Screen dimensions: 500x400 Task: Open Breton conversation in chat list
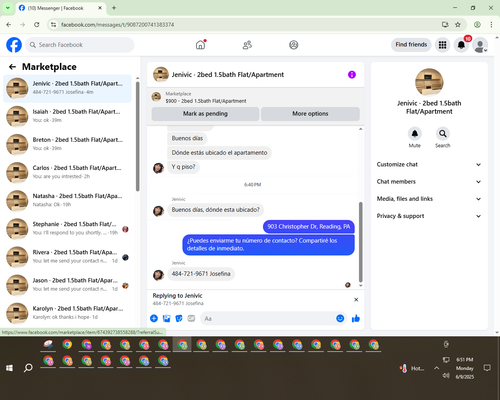(x=68, y=144)
